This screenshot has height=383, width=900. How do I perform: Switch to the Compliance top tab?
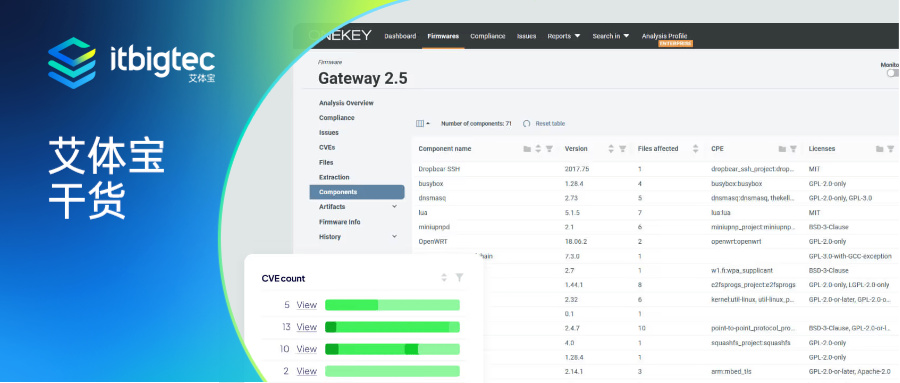tap(488, 36)
